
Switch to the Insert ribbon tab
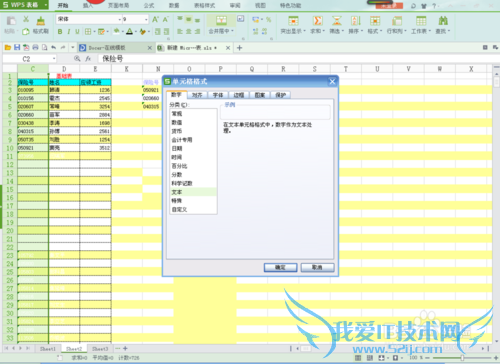click(88, 5)
